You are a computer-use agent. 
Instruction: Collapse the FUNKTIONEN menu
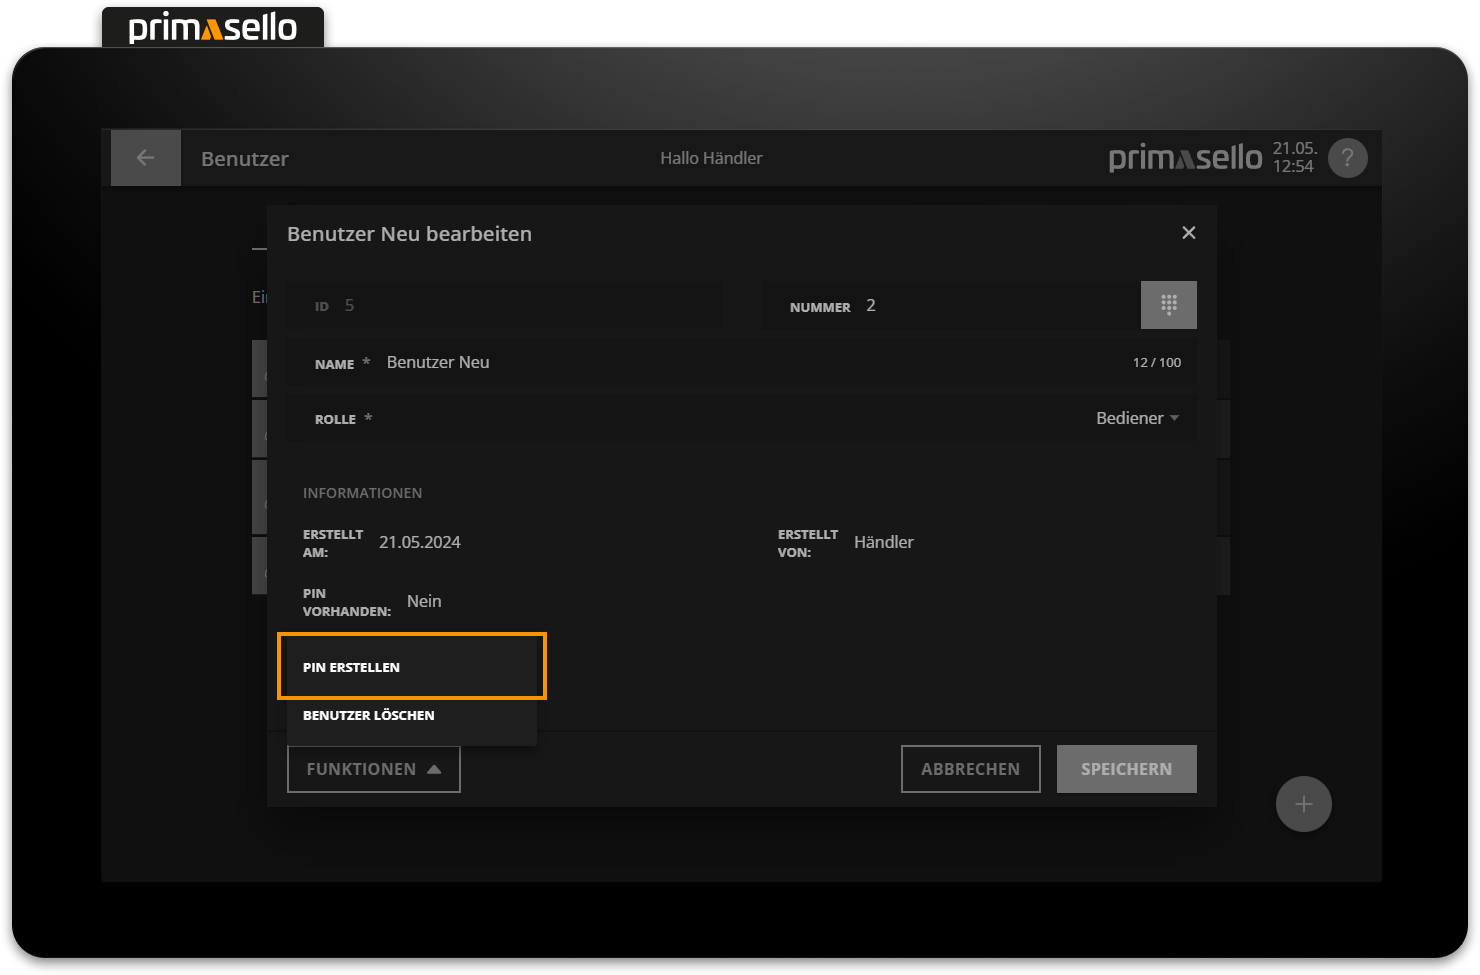(x=373, y=768)
